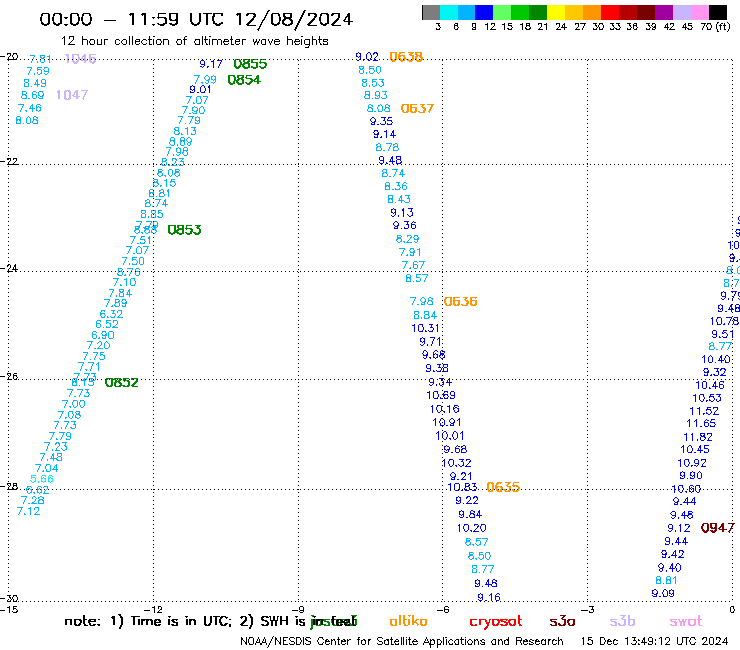This screenshot has height=650, width=740.
Task: Select the 's3b' satellite legend label
Action: [622, 621]
